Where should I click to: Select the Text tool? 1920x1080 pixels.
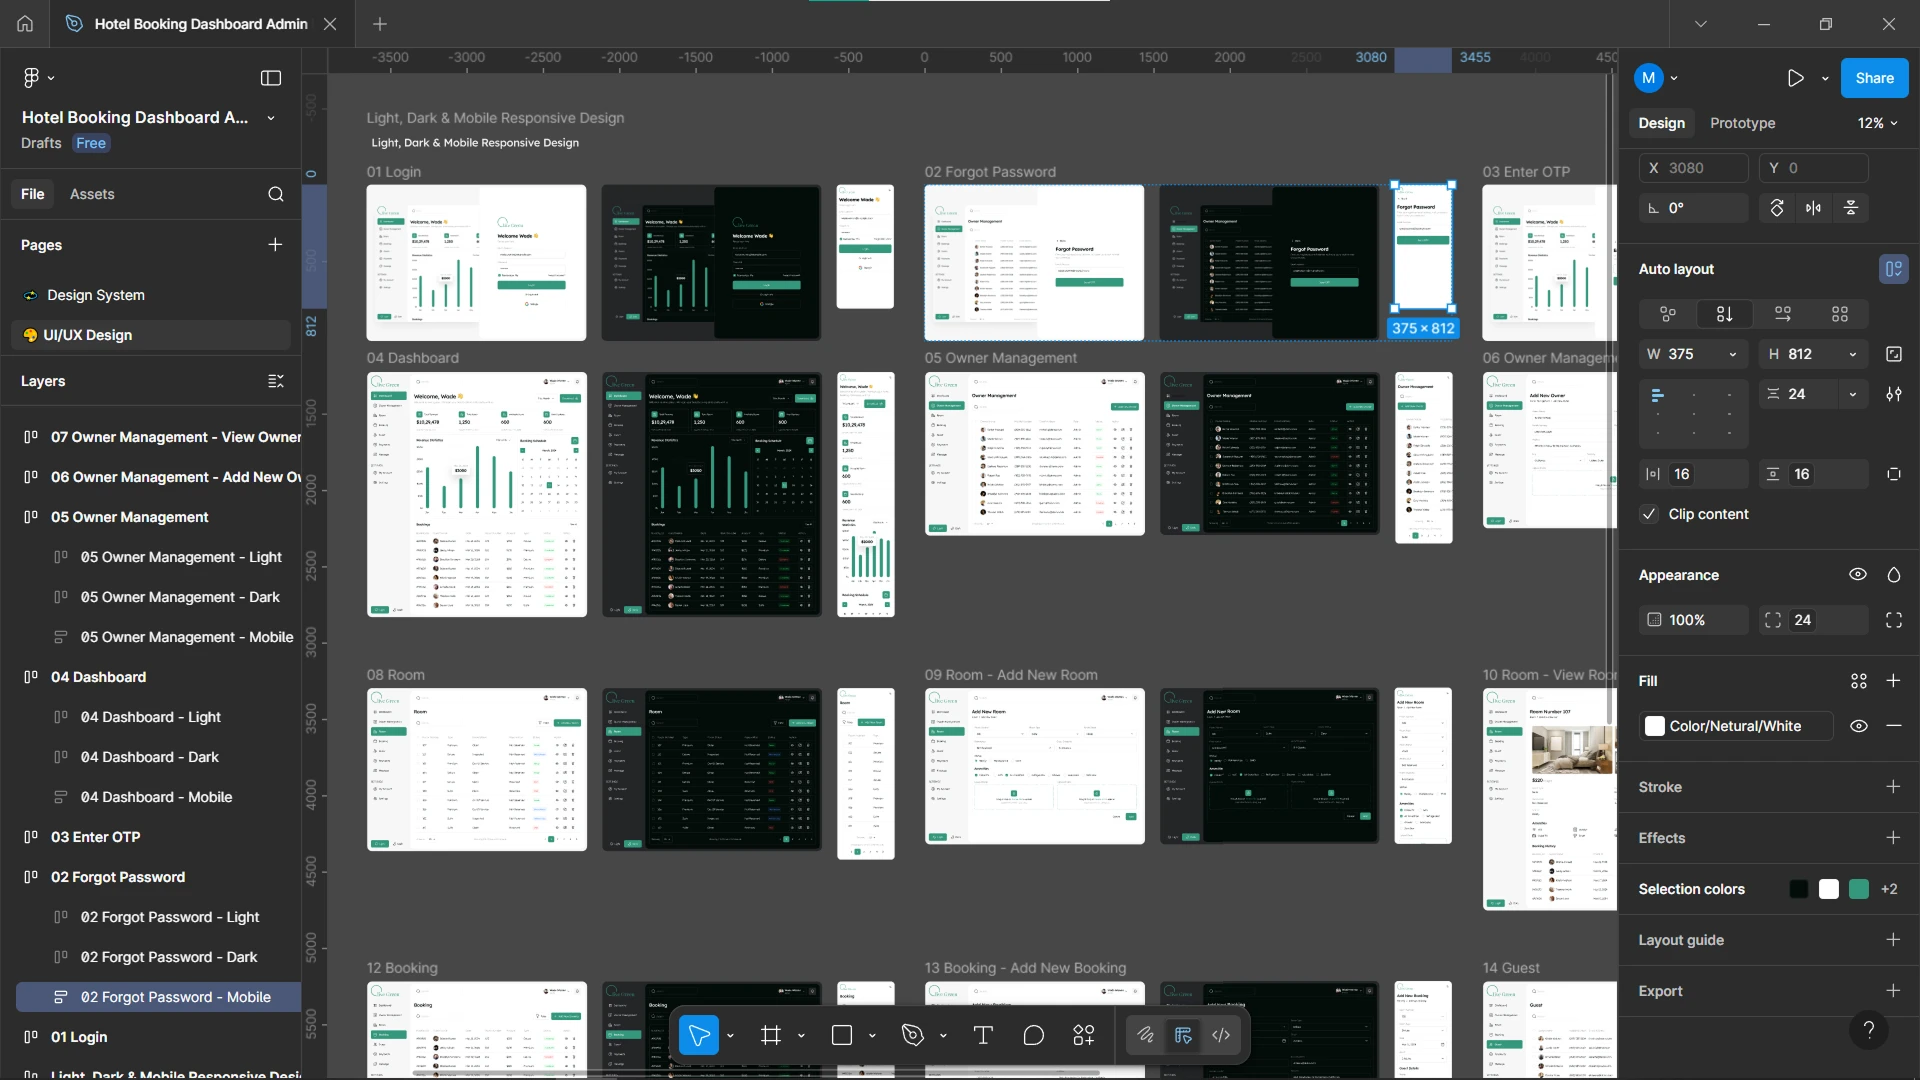[983, 1035]
